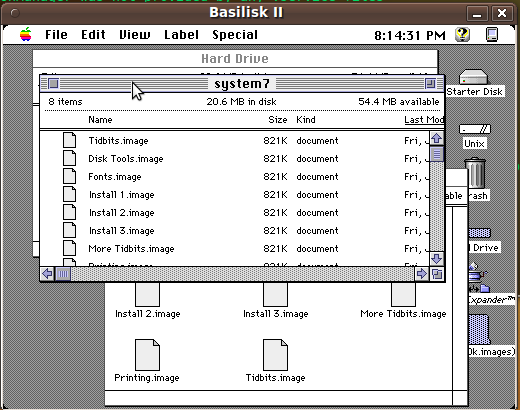The image size is (520, 410).
Task: Click the vertical scrollbar thumb
Action: point(437,154)
